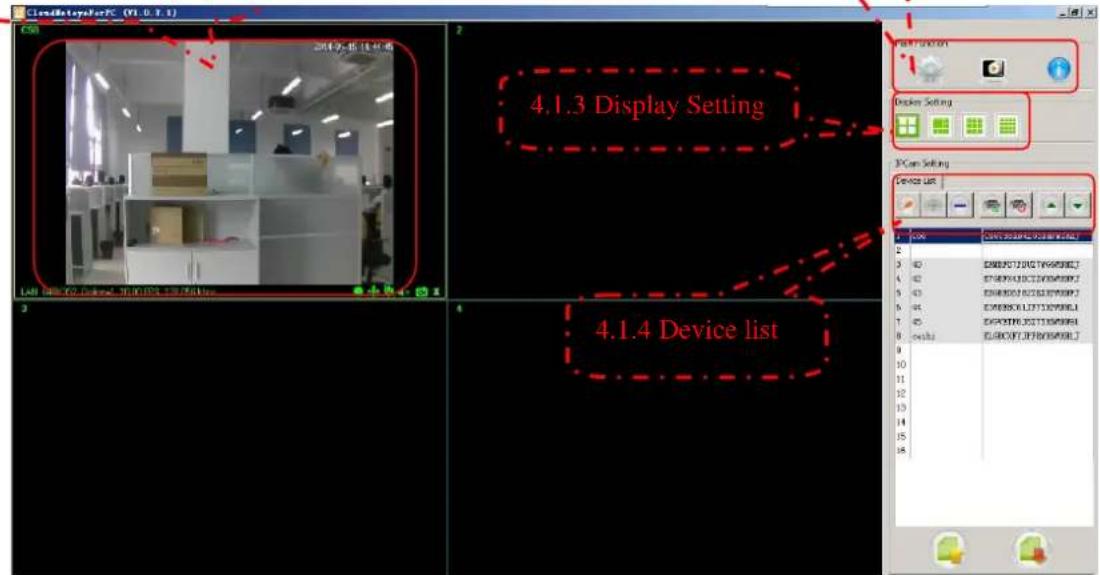
Task: Click the export device list icon
Action: (1033, 550)
